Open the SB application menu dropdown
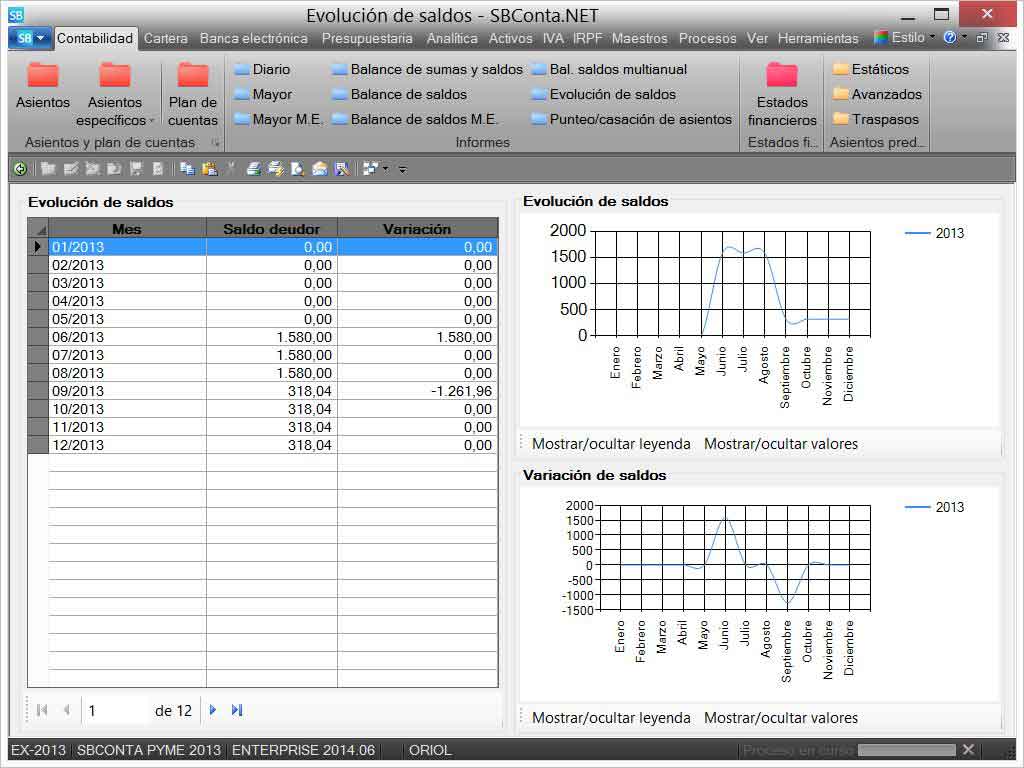 click(x=29, y=38)
